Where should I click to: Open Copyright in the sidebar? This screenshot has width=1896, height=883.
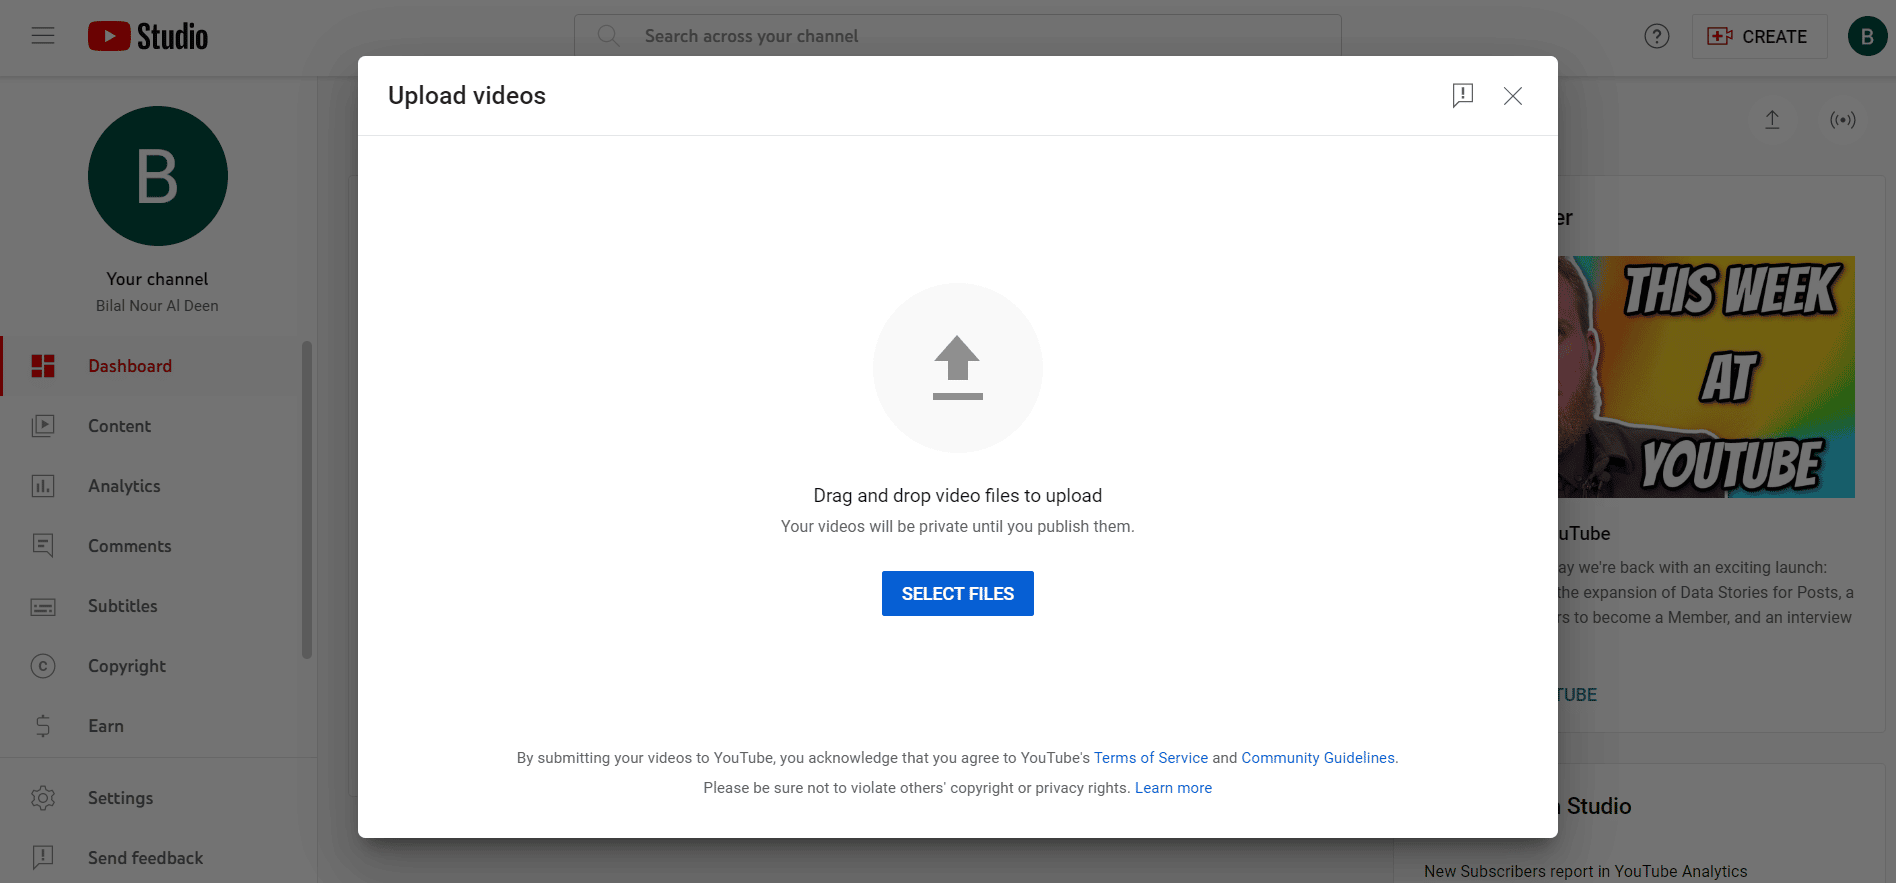[x=150, y=666]
